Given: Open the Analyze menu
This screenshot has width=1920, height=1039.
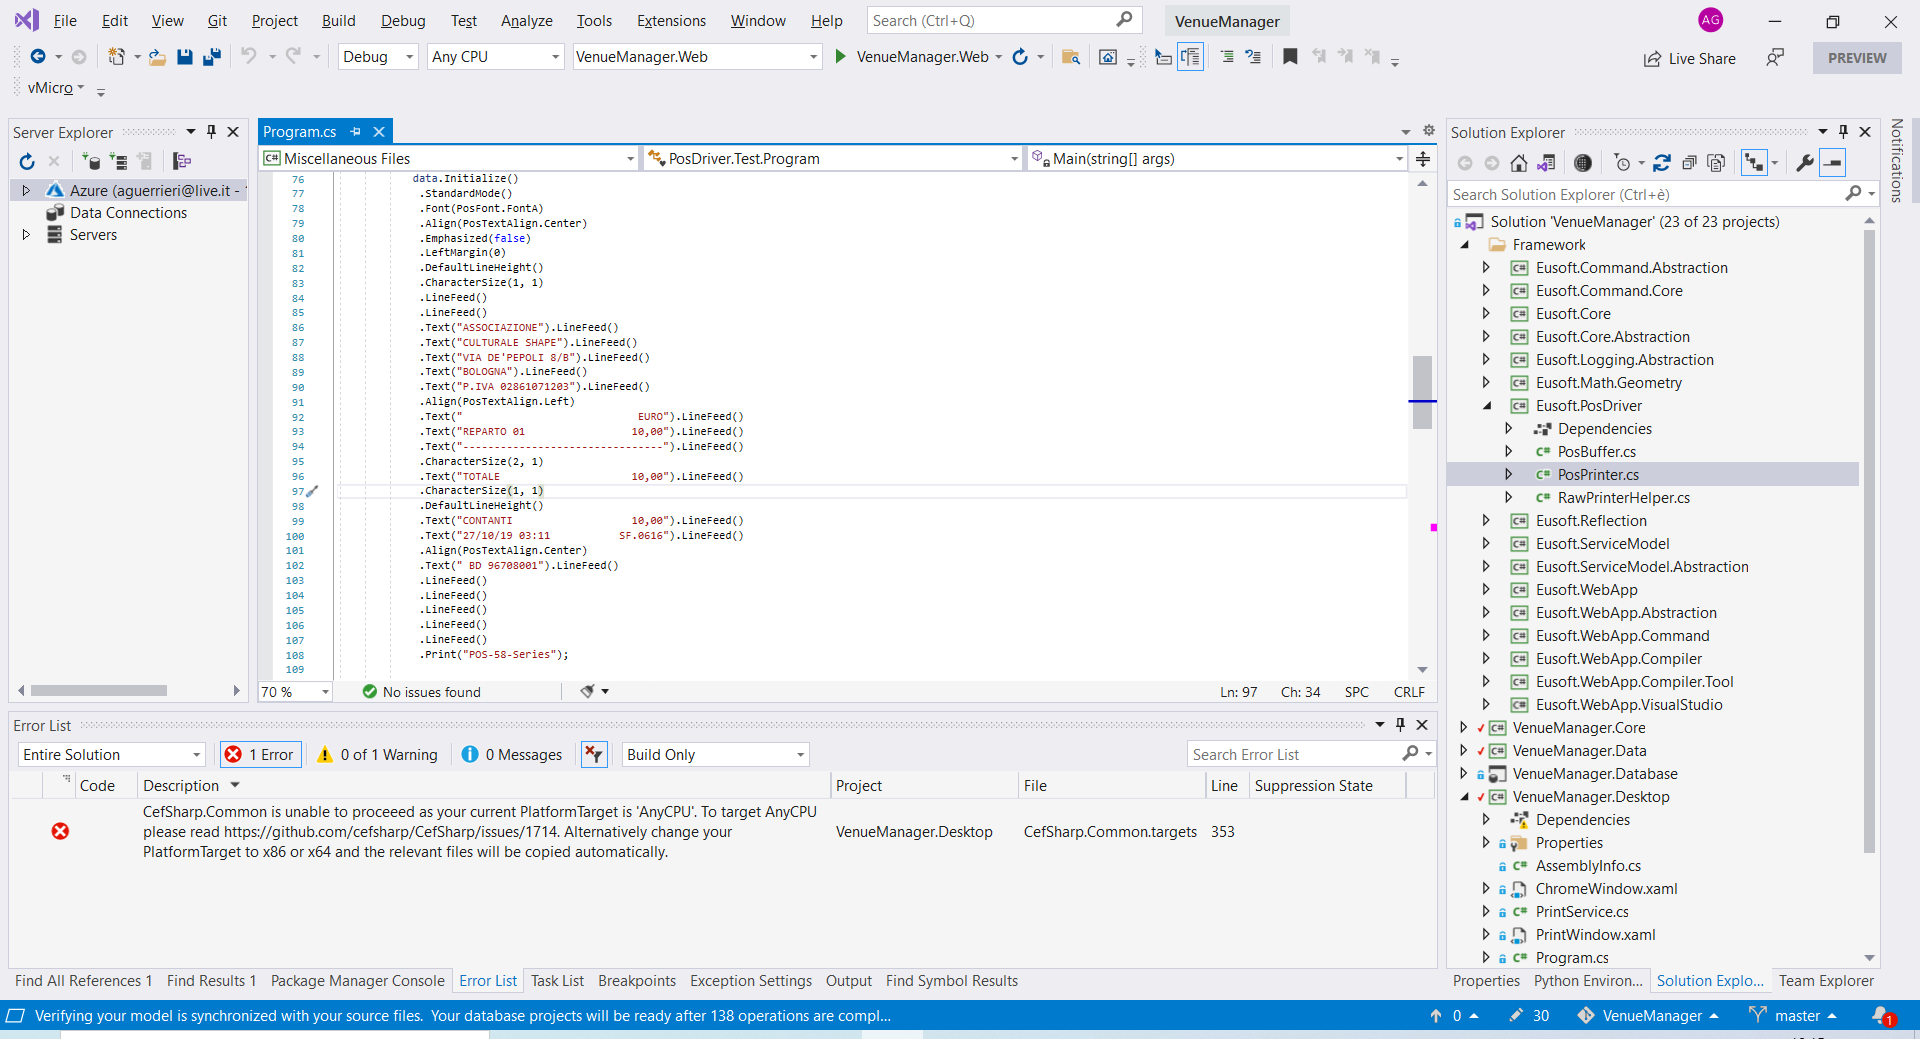Looking at the screenshot, I should 527,21.
